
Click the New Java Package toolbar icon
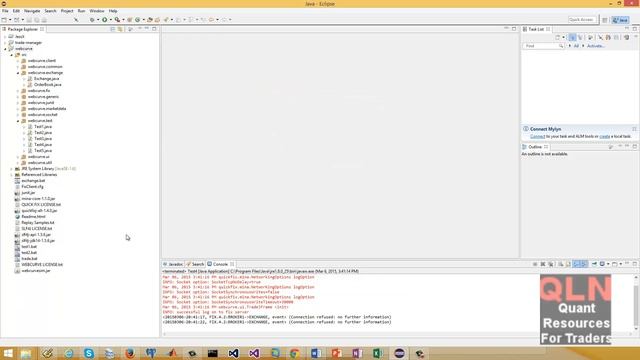pos(130,20)
